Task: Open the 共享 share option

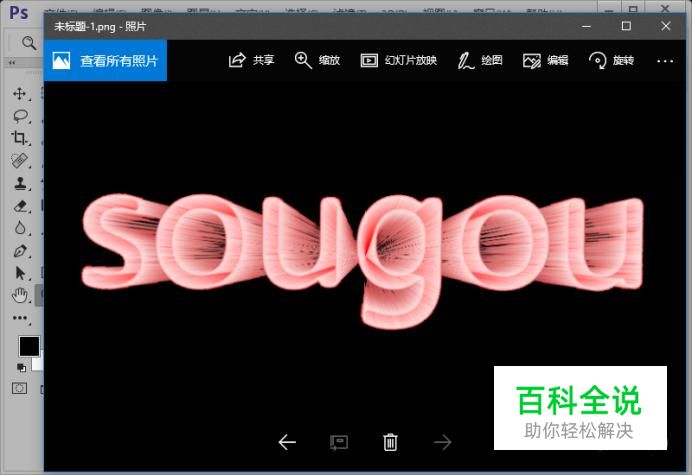Action: point(252,60)
